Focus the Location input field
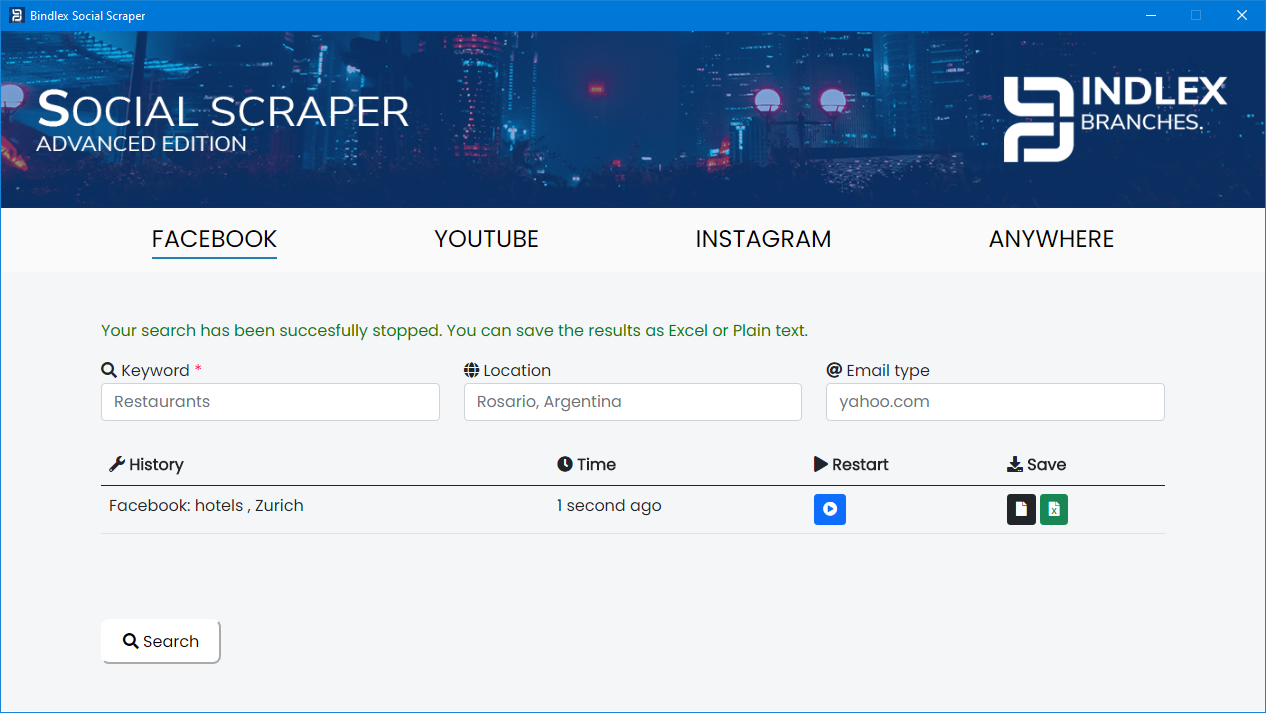The height and width of the screenshot is (713, 1266). pos(633,402)
